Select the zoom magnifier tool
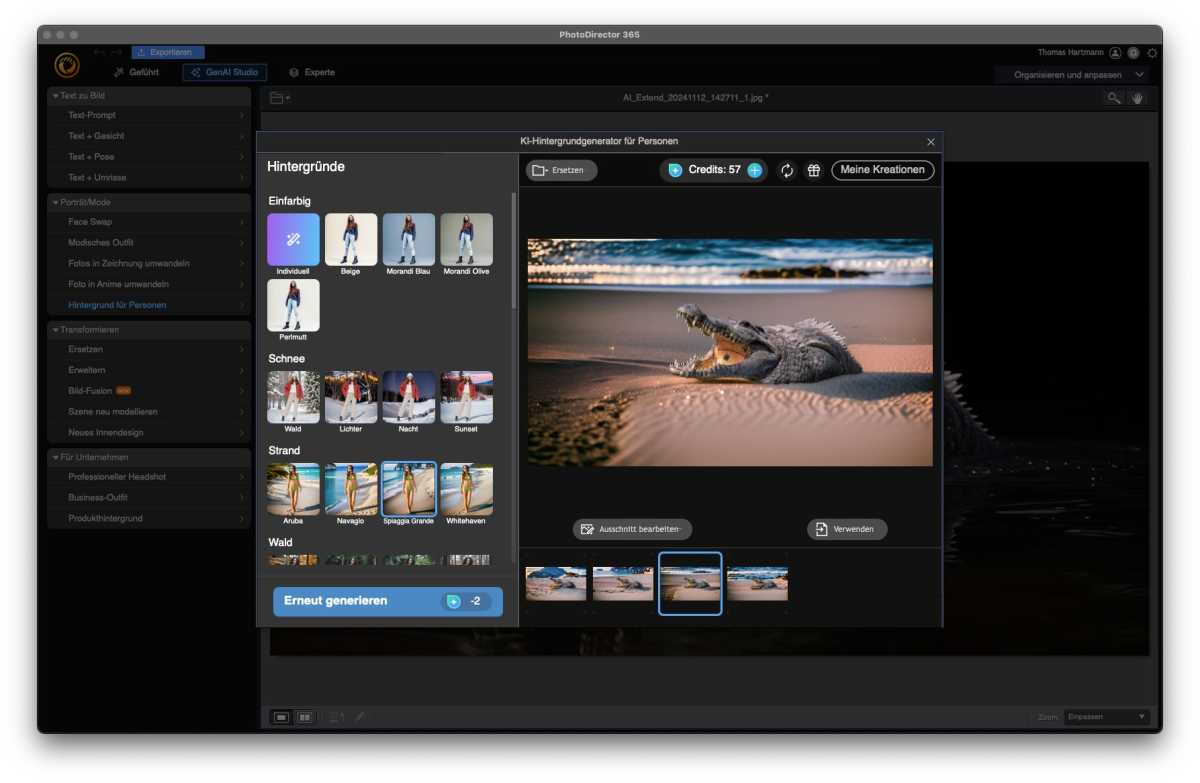 click(x=1113, y=98)
